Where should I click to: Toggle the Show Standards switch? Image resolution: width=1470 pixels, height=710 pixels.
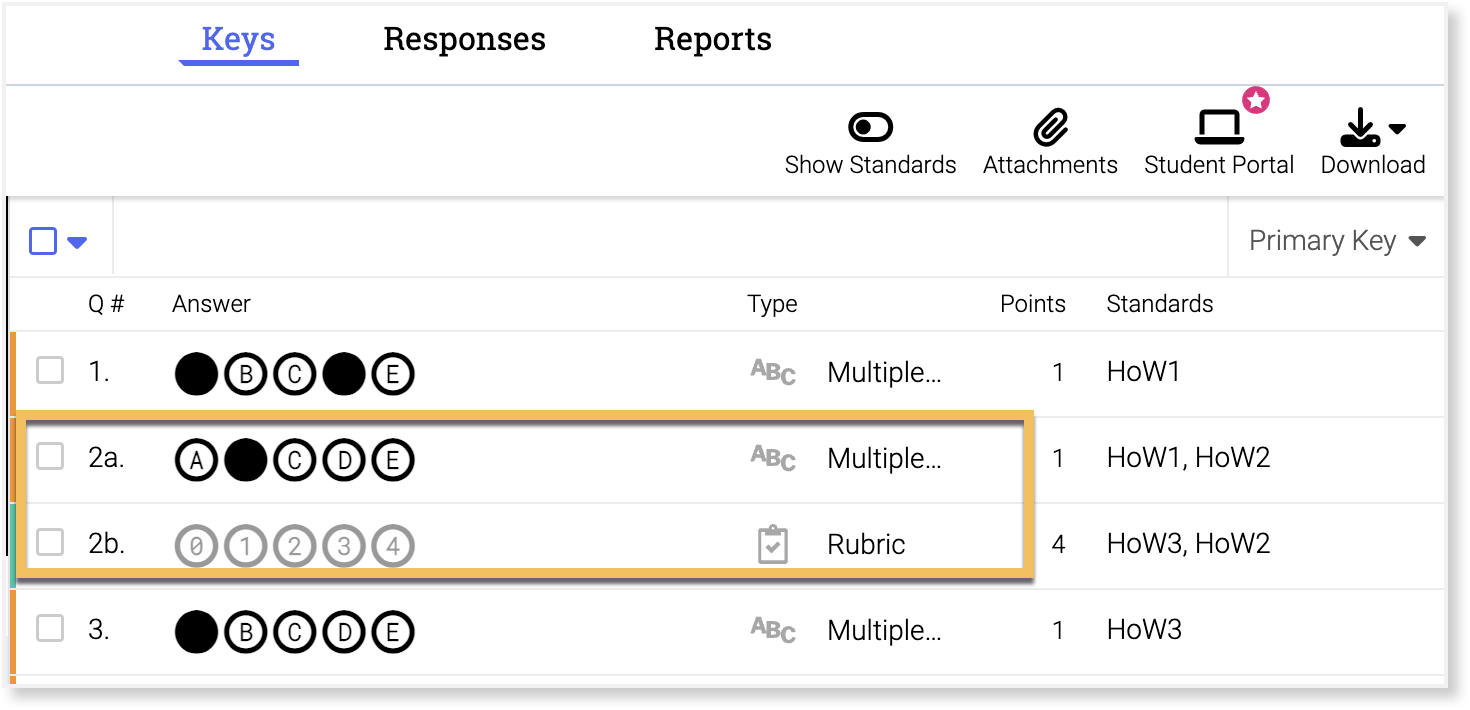click(x=870, y=128)
